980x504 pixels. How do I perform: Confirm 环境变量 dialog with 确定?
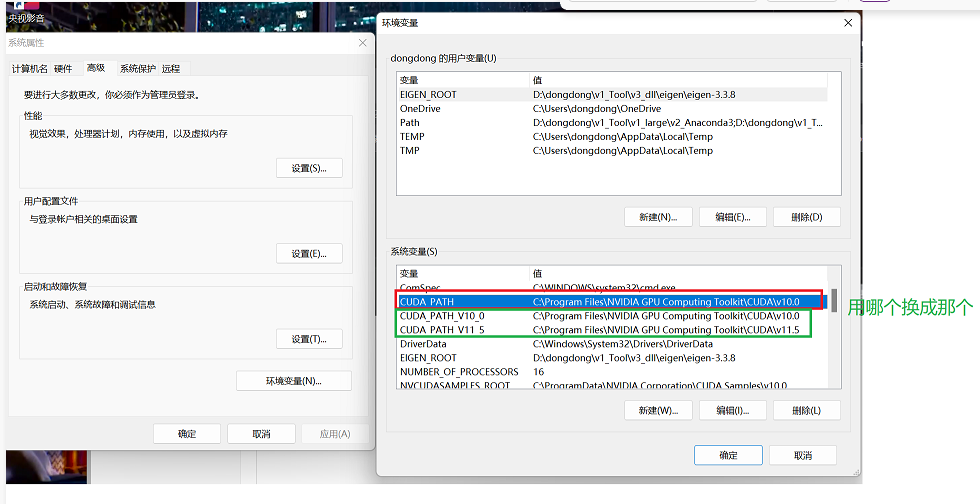[728, 455]
